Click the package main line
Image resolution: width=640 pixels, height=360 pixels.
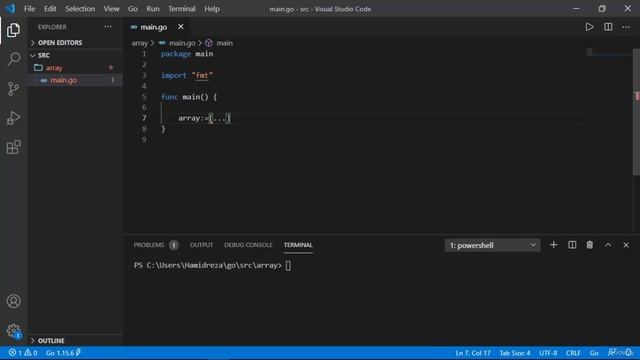coord(187,54)
